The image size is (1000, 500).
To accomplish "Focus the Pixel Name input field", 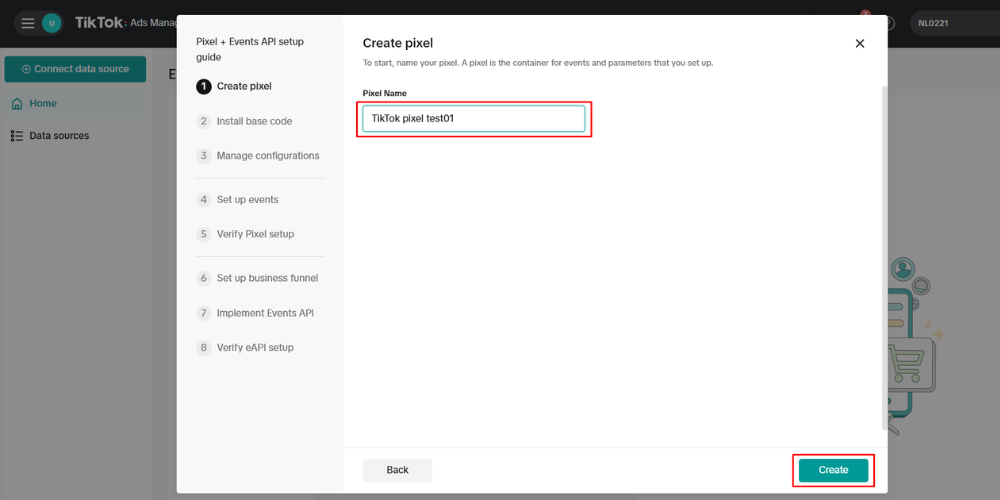I will 473,119.
